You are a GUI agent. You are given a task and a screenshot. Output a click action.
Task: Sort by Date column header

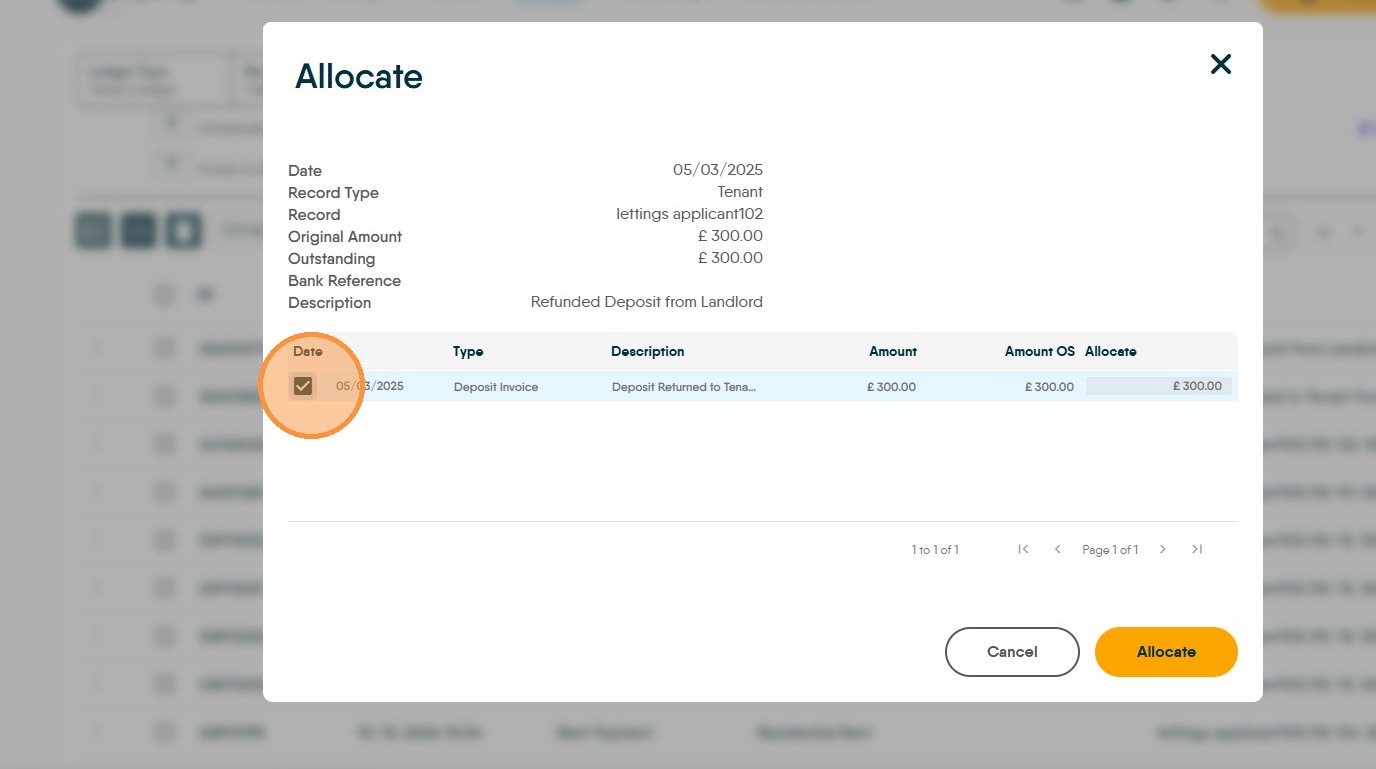308,352
